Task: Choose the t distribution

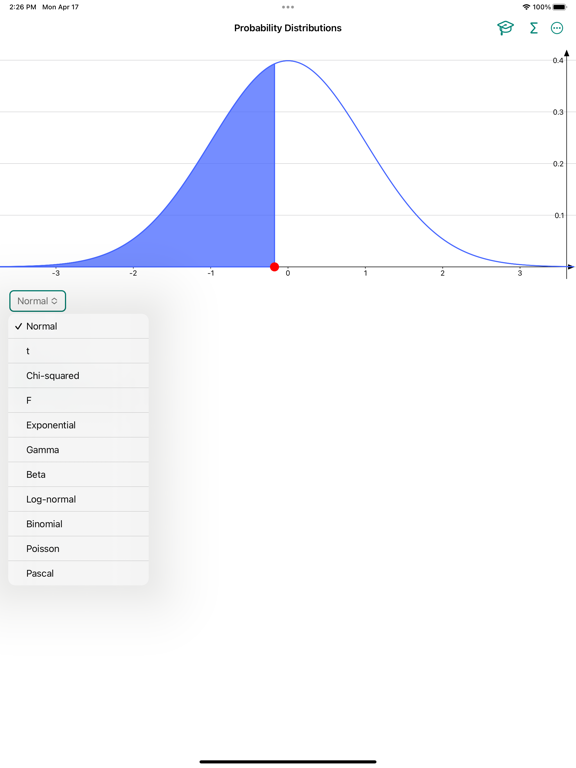Action: [x=78, y=351]
